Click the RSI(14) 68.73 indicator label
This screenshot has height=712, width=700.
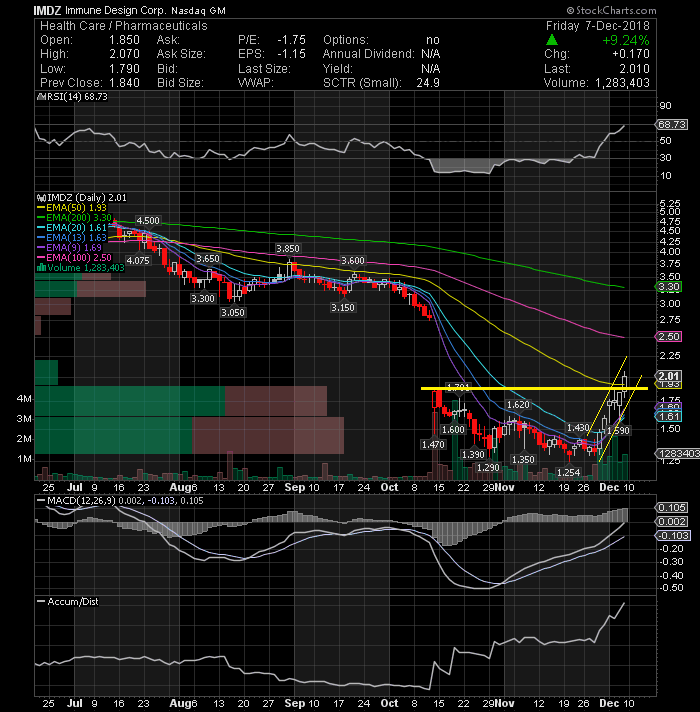73,97
